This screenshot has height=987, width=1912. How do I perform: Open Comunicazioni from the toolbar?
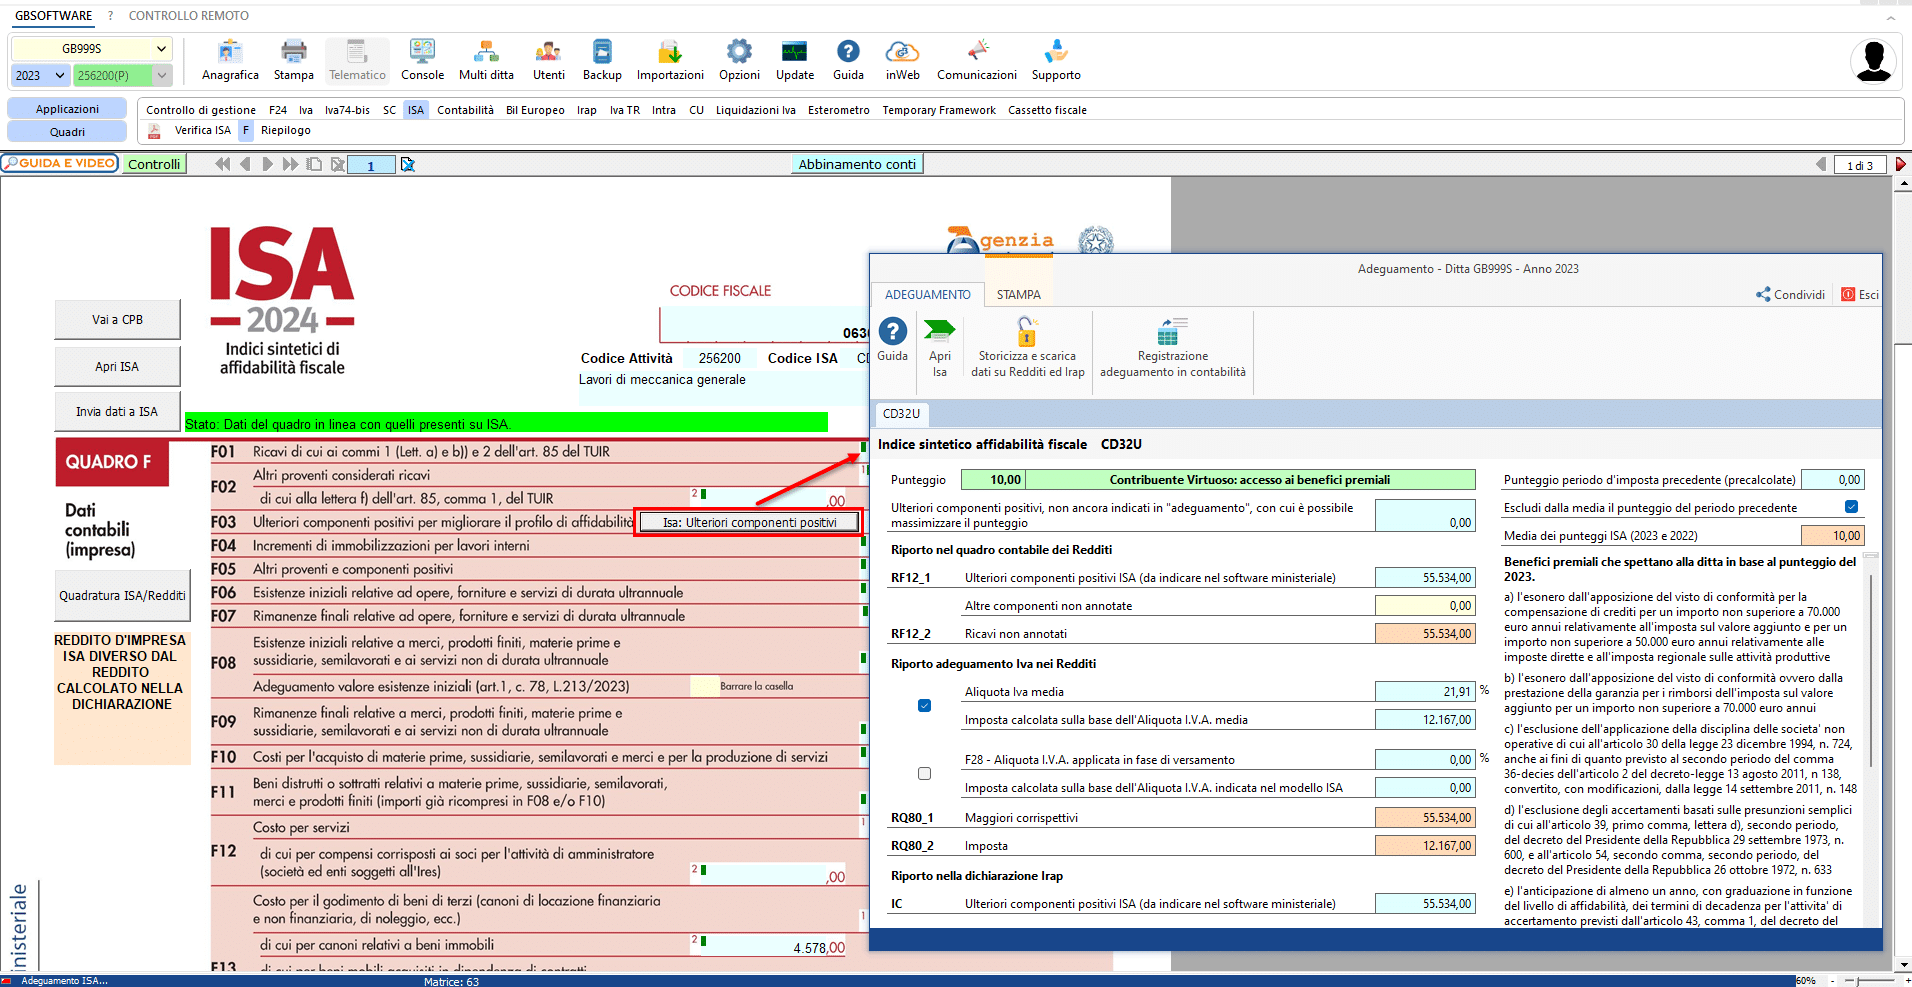(x=977, y=60)
